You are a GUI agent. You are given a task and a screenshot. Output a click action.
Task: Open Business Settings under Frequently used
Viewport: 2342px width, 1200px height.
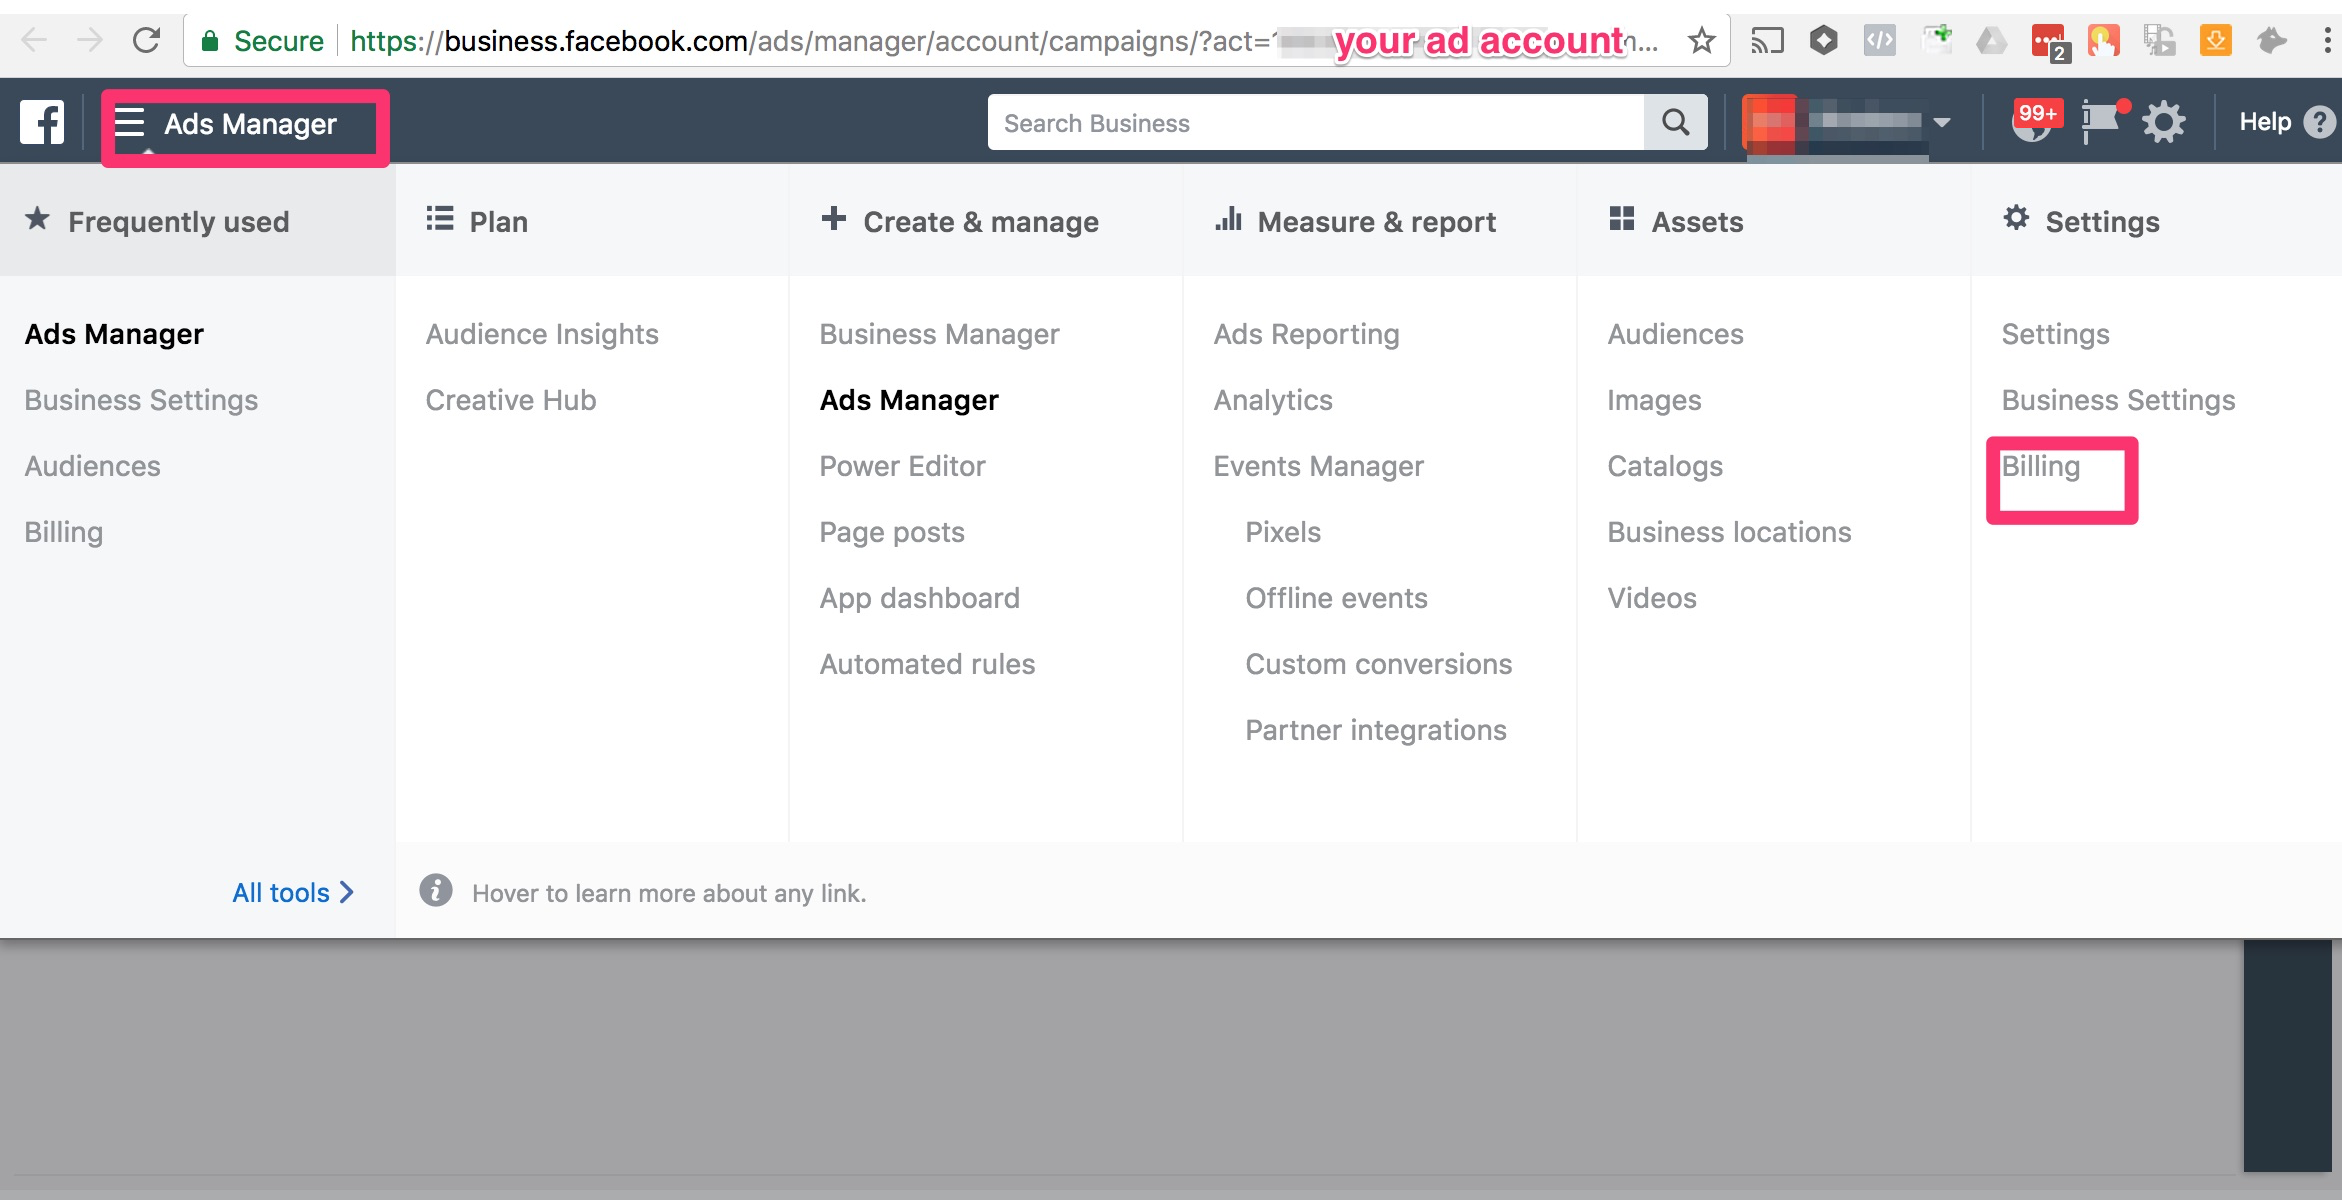coord(141,400)
